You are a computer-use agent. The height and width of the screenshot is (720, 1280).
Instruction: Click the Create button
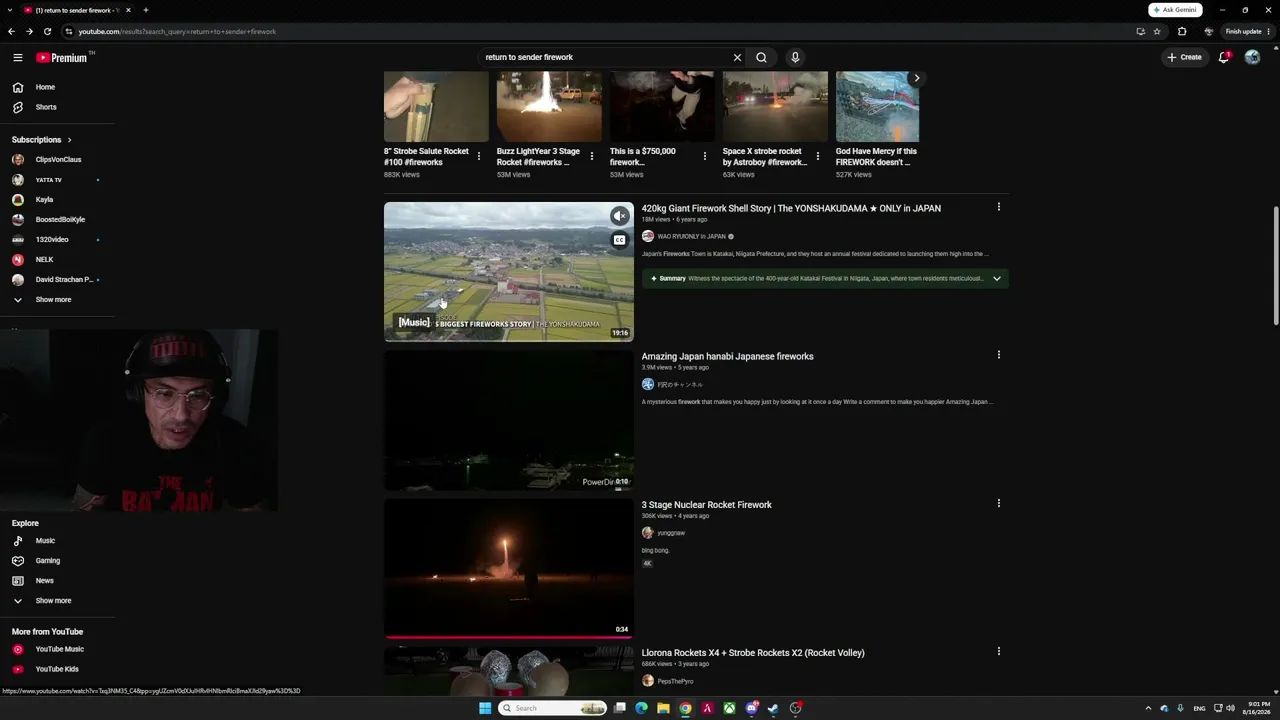point(1184,57)
